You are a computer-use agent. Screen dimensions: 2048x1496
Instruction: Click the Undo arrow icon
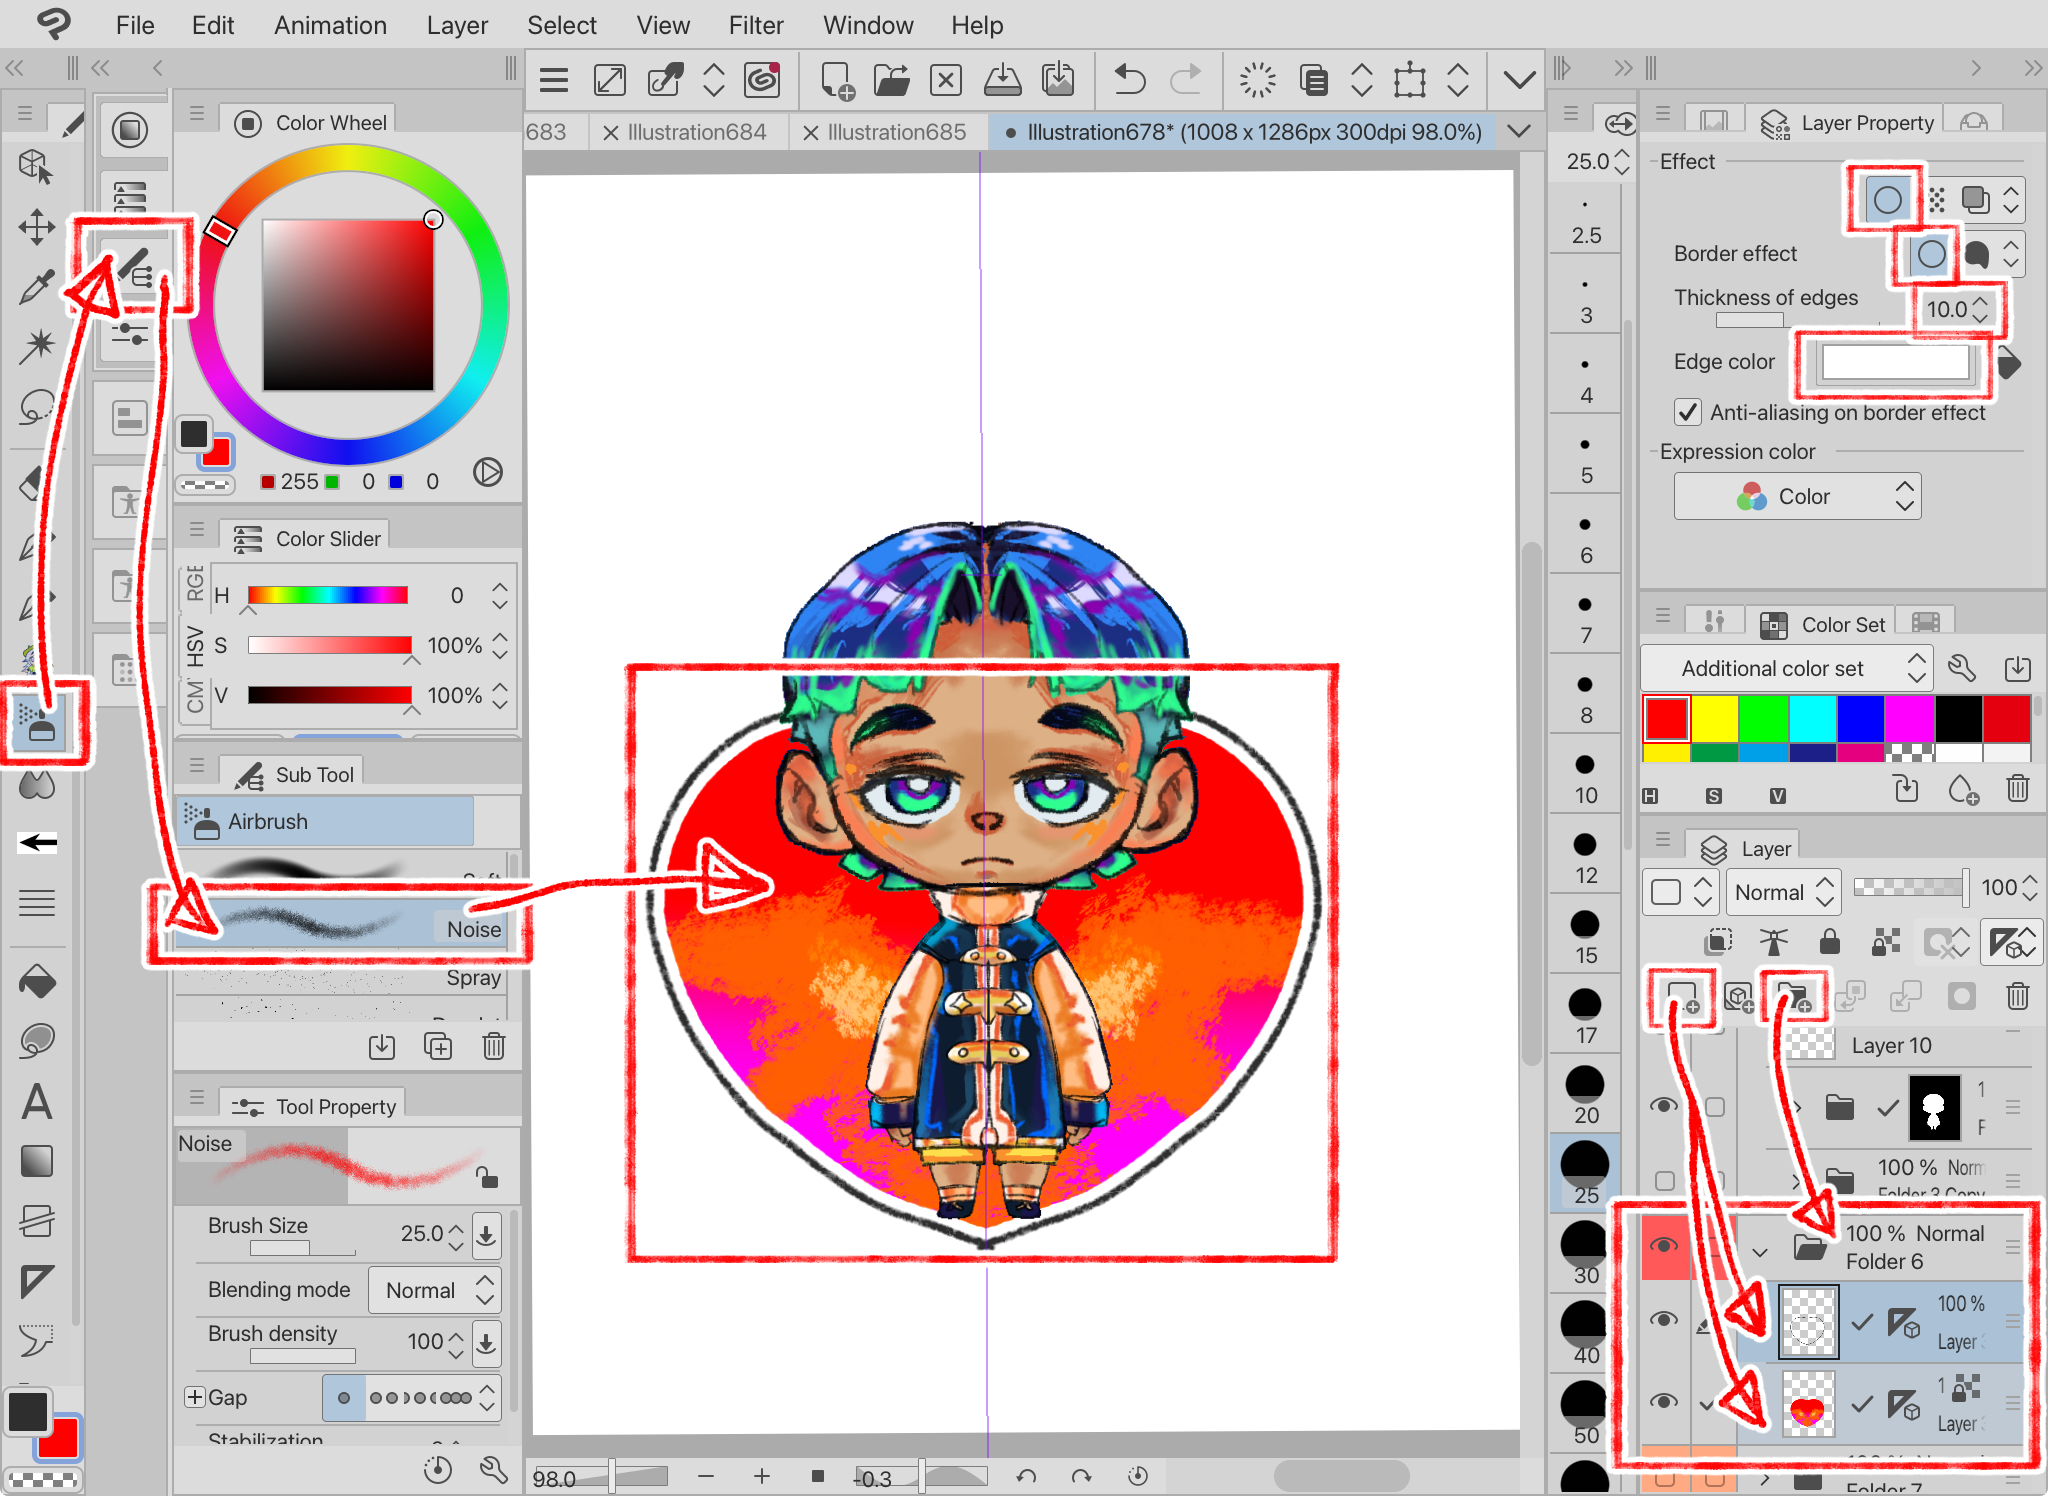[1130, 80]
